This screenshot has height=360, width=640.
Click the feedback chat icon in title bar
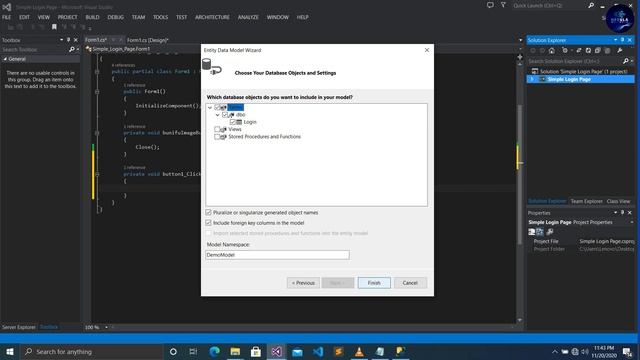click(x=490, y=5)
